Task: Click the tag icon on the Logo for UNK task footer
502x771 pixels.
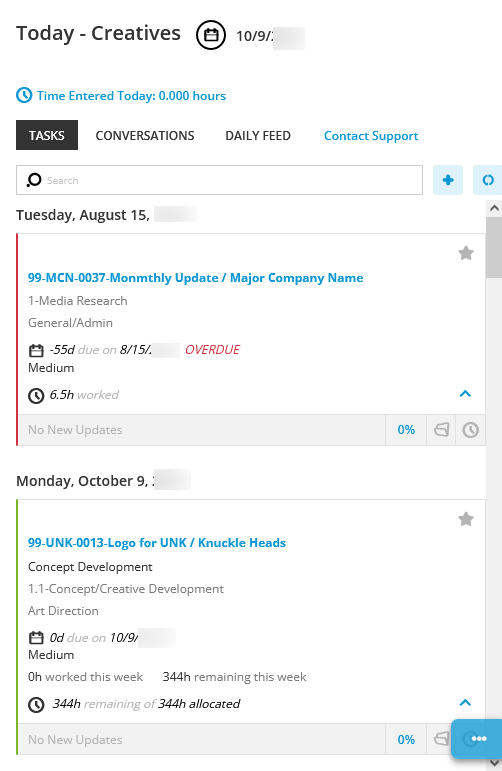Action: point(442,739)
